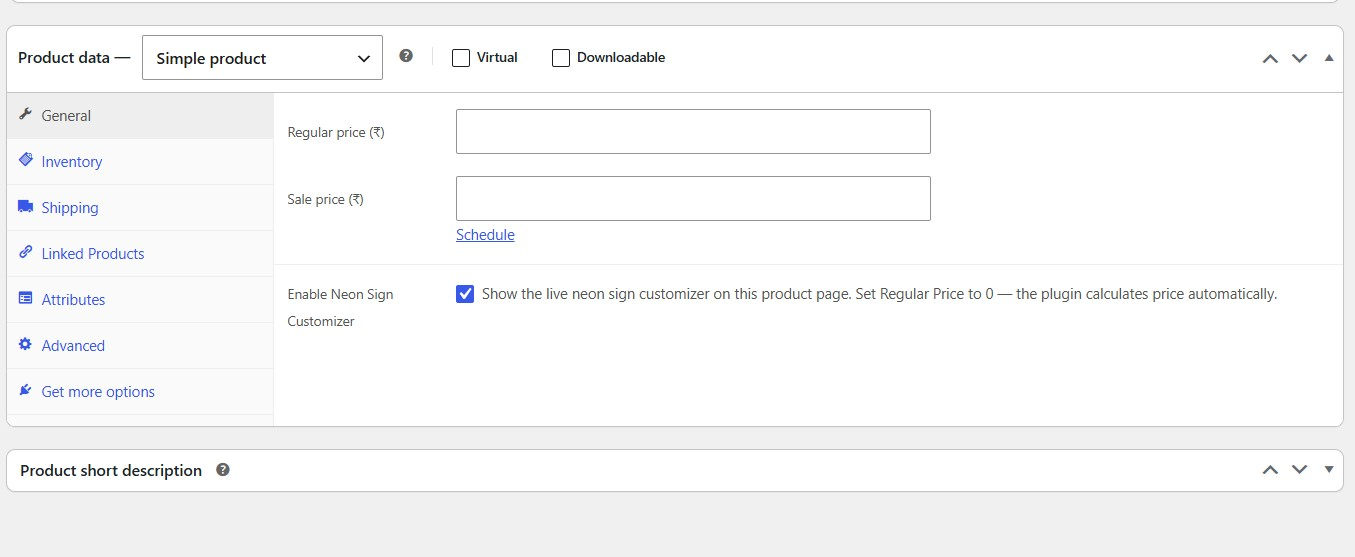Enable the Virtual checkbox
Screen dimensions: 1355x557
(x=461, y=58)
